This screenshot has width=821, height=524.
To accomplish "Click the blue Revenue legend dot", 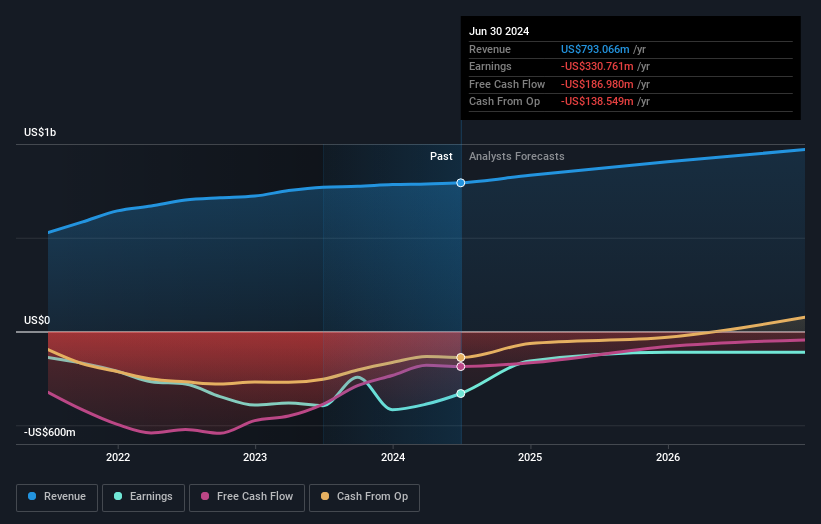I will coord(32,496).
